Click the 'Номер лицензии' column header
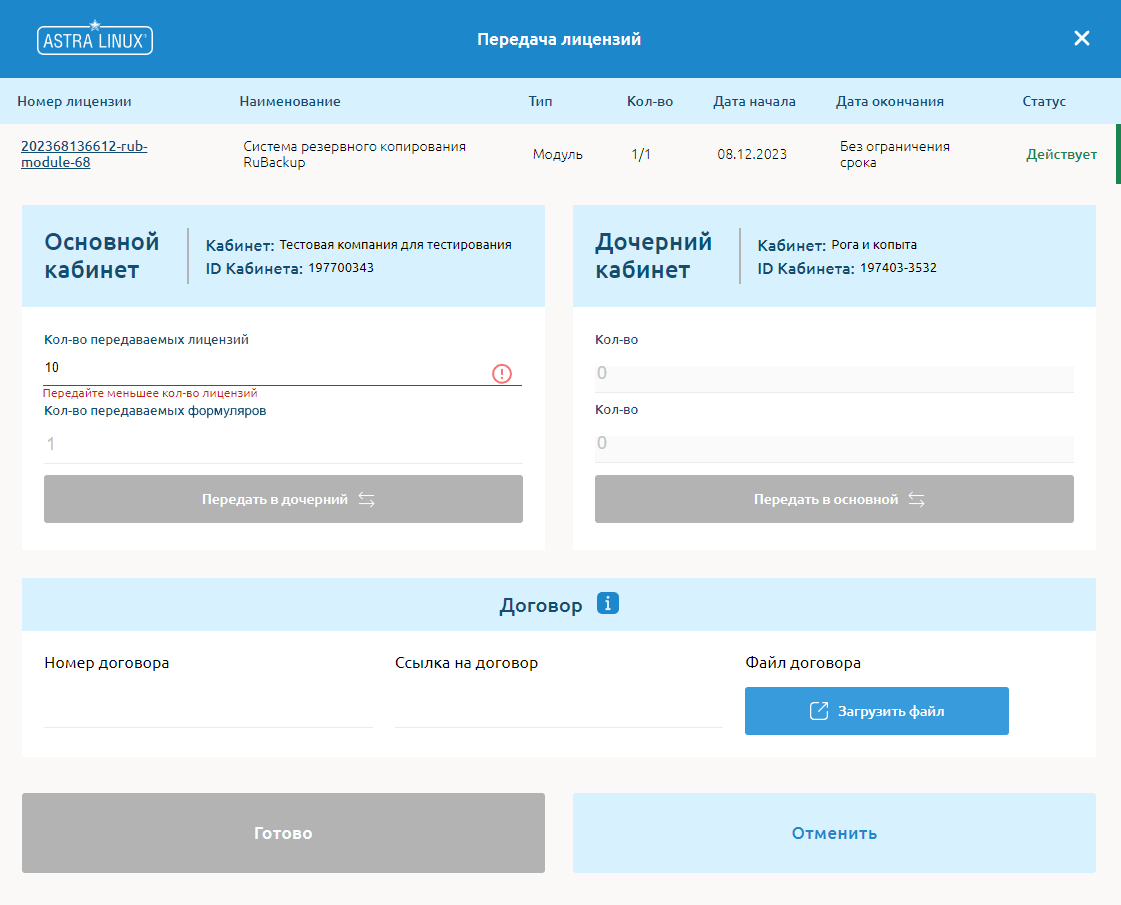1121x905 pixels. (74, 101)
